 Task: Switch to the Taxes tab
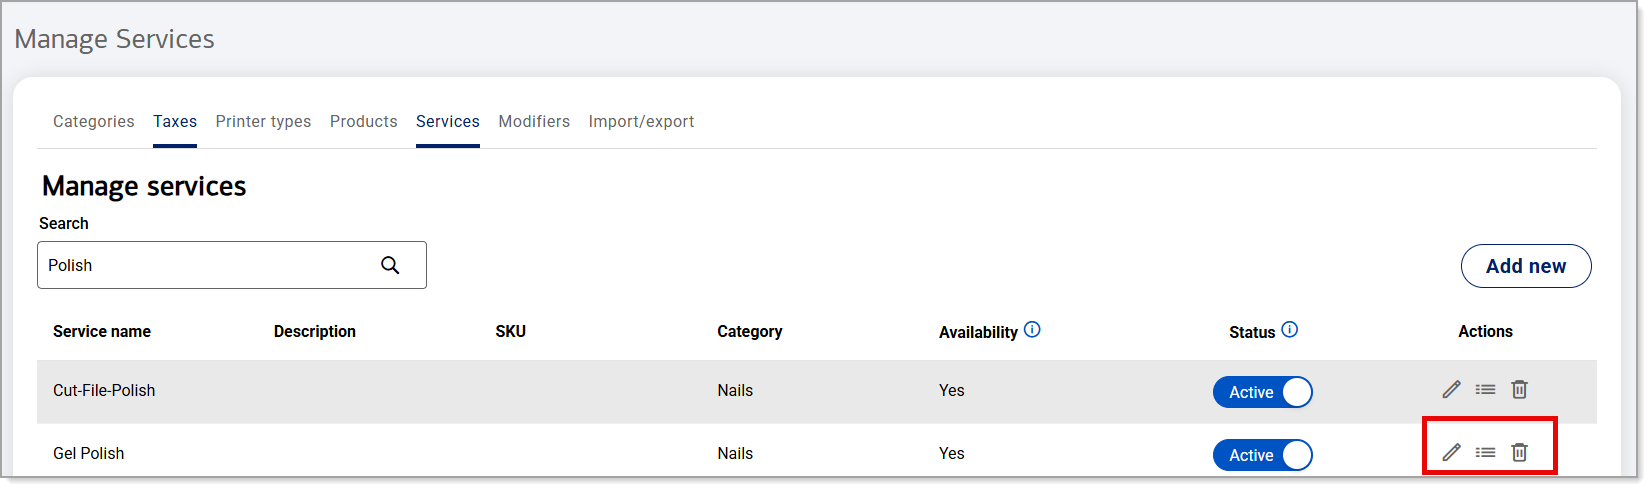coord(175,121)
